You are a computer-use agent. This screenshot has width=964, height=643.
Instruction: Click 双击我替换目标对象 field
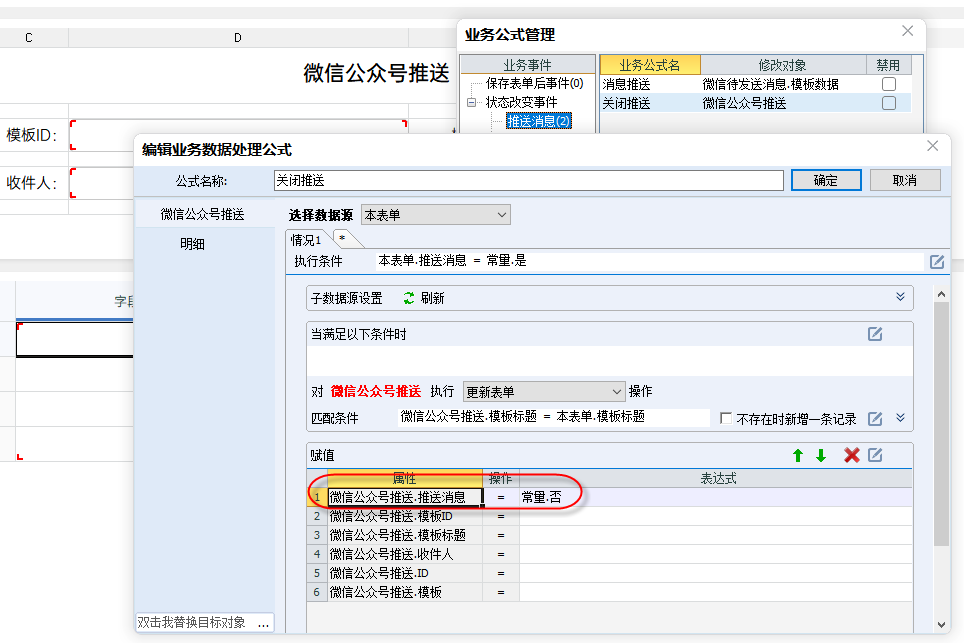(191, 623)
